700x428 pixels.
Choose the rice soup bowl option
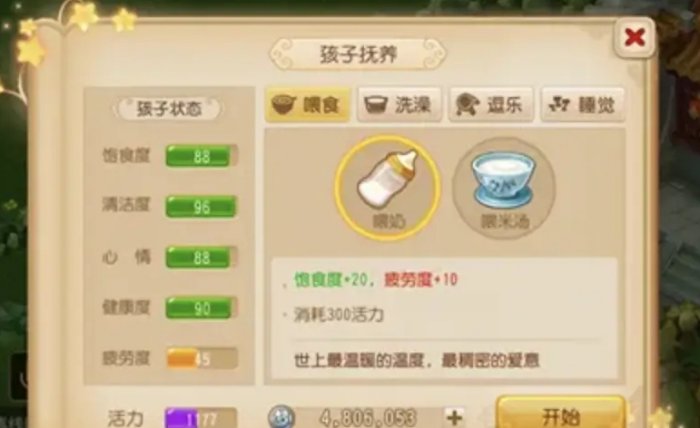point(504,188)
